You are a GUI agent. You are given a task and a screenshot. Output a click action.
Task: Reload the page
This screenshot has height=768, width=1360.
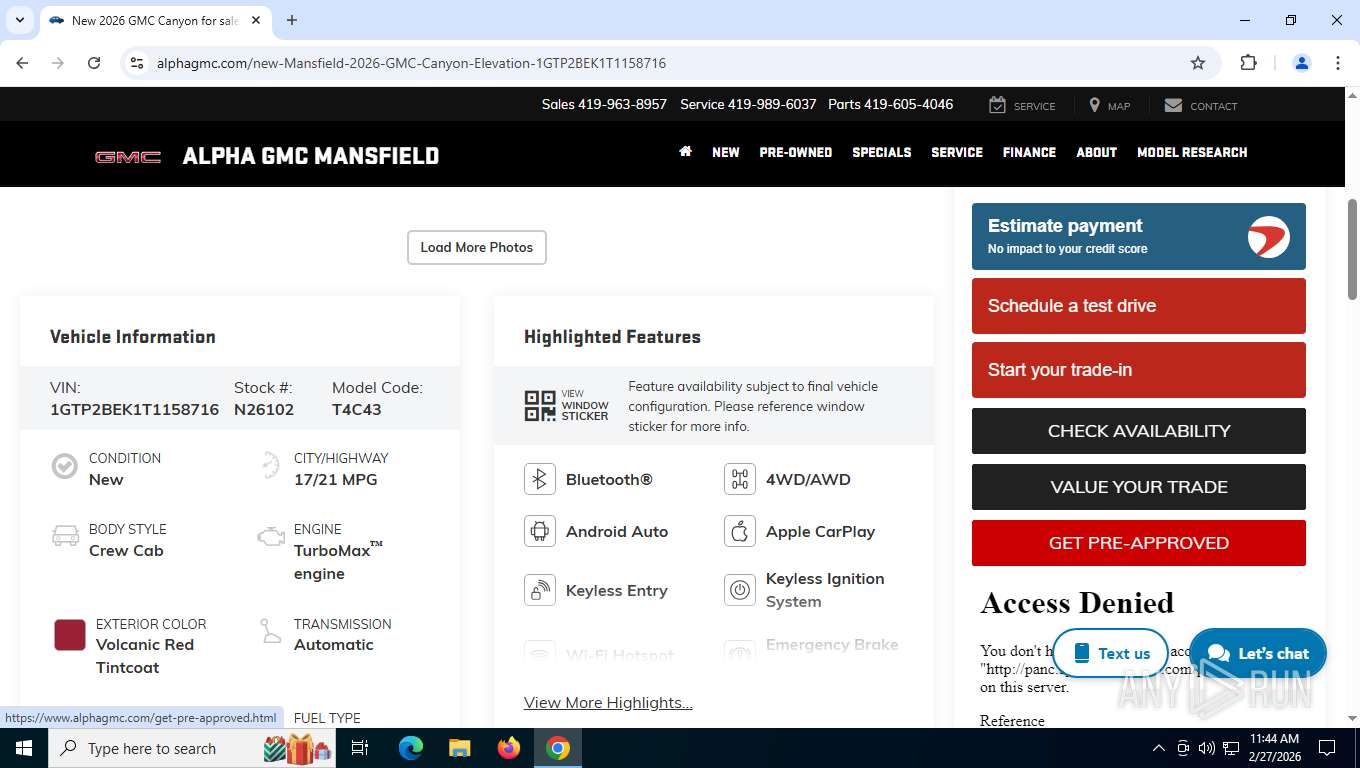pos(94,63)
